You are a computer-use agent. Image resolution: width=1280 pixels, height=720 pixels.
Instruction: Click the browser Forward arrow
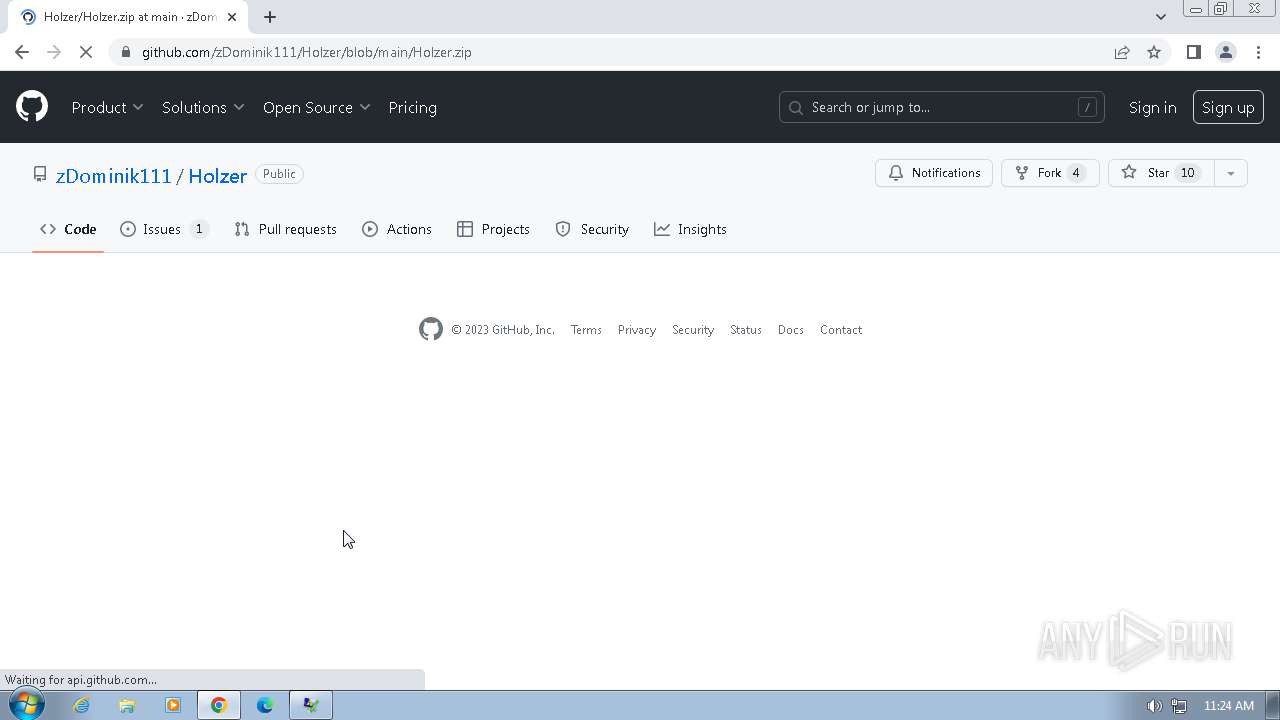coord(54,52)
